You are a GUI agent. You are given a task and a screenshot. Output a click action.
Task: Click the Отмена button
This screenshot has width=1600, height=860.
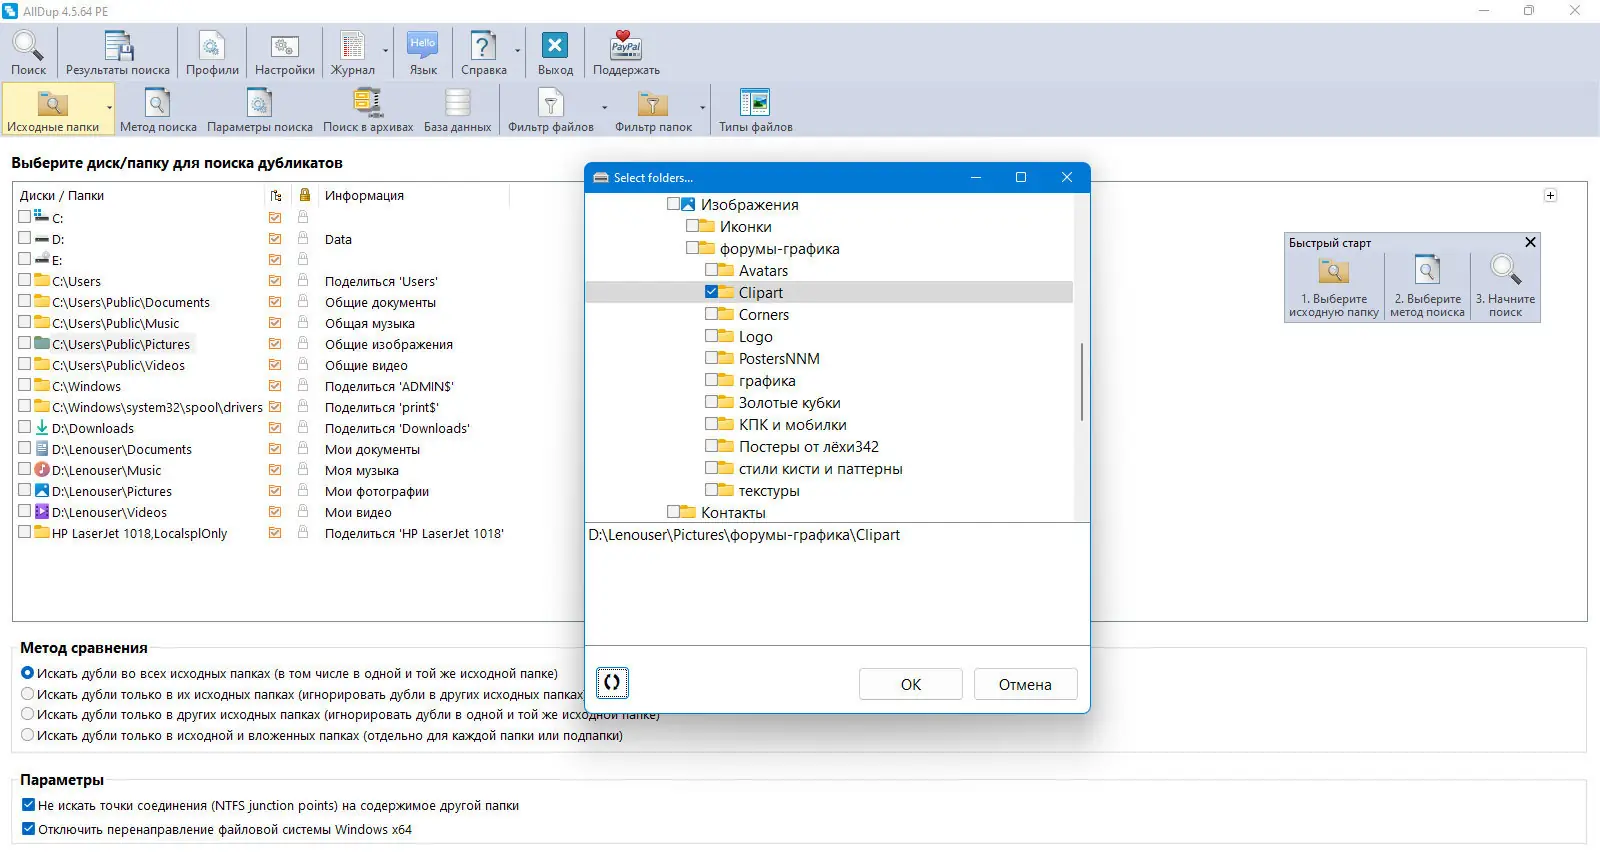[x=1025, y=684]
